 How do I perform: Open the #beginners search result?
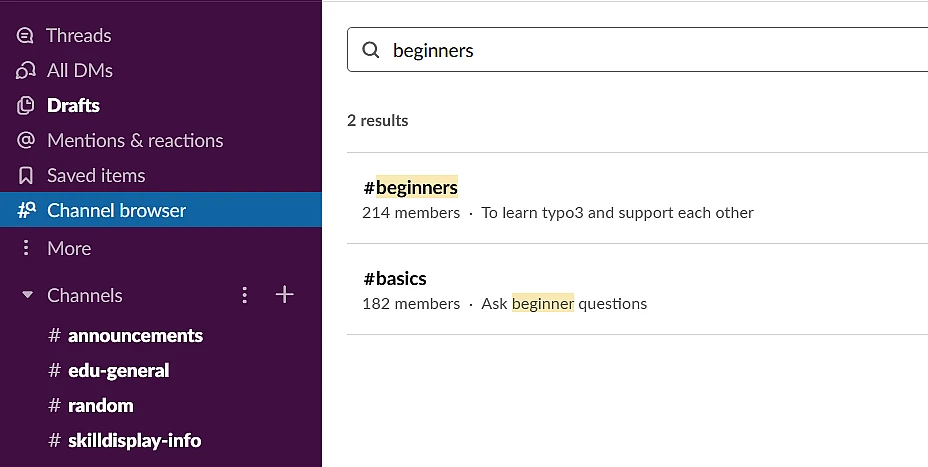411,187
